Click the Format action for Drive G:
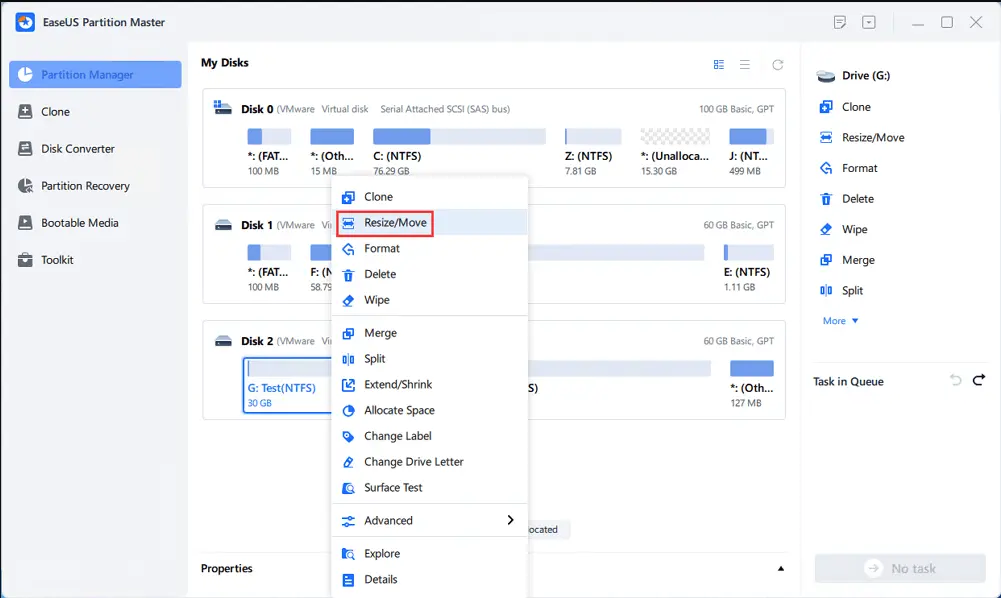This screenshot has height=598, width=1001. pos(852,168)
